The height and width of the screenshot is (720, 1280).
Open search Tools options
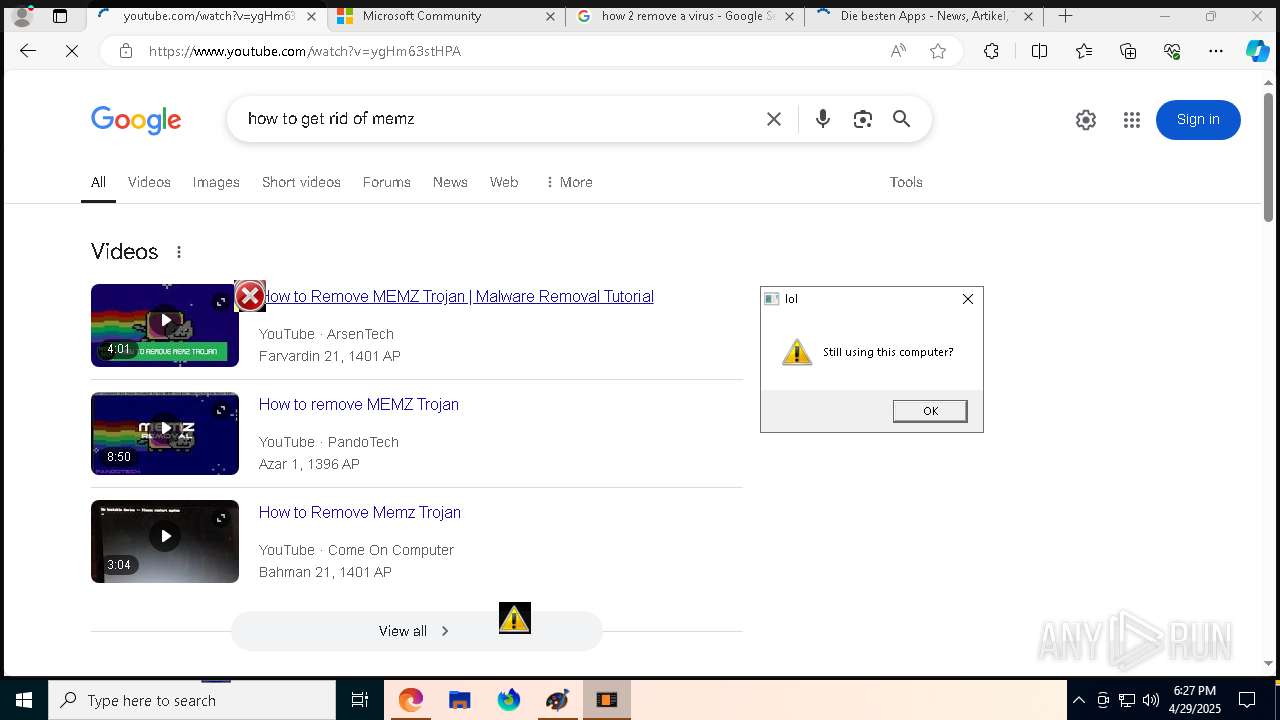(x=906, y=182)
